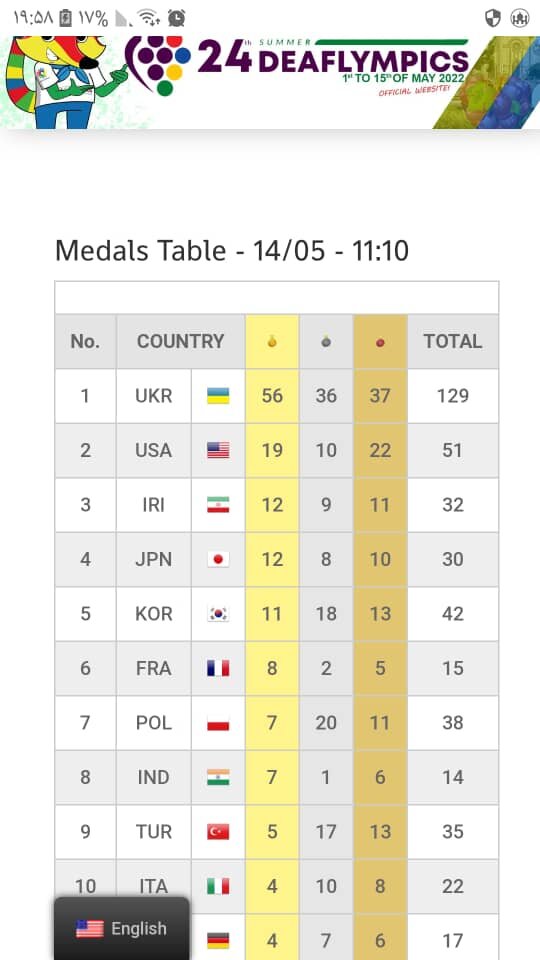Click the silver medal column header icon
This screenshot has width=540, height=960.
click(326, 342)
